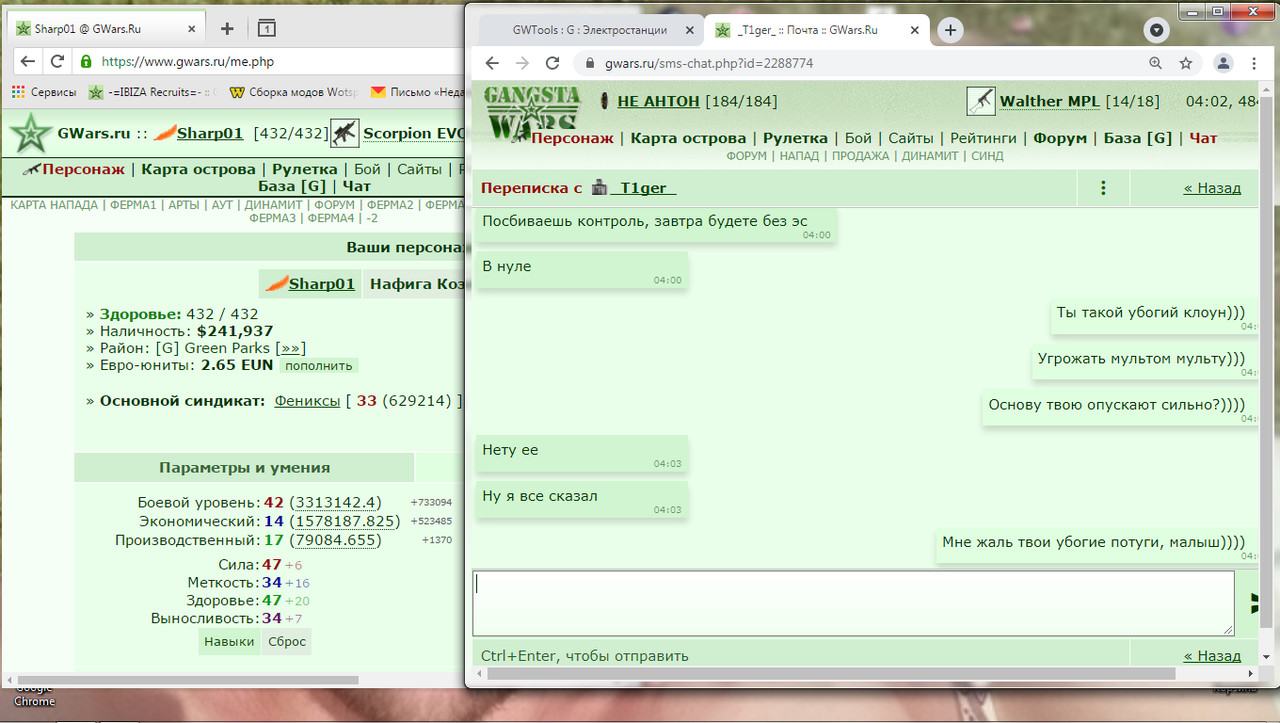Open _T1ger_ profile link in chat header
The image size is (1280, 723).
(x=643, y=188)
